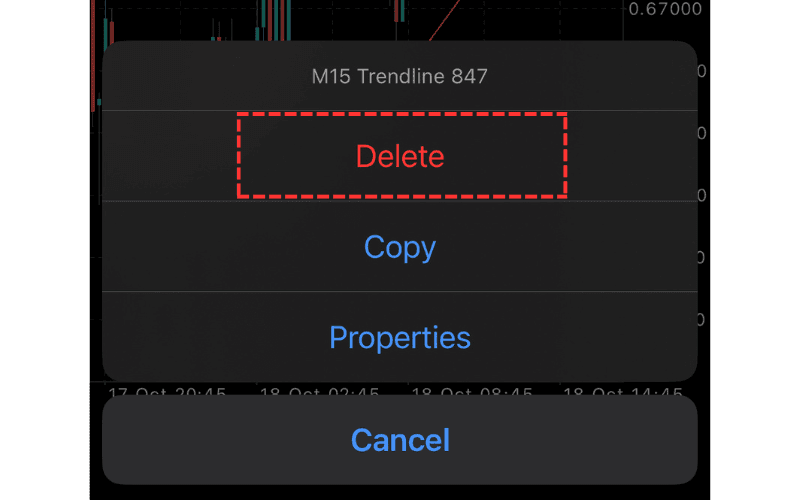Delete the M15 trendline

tap(400, 156)
